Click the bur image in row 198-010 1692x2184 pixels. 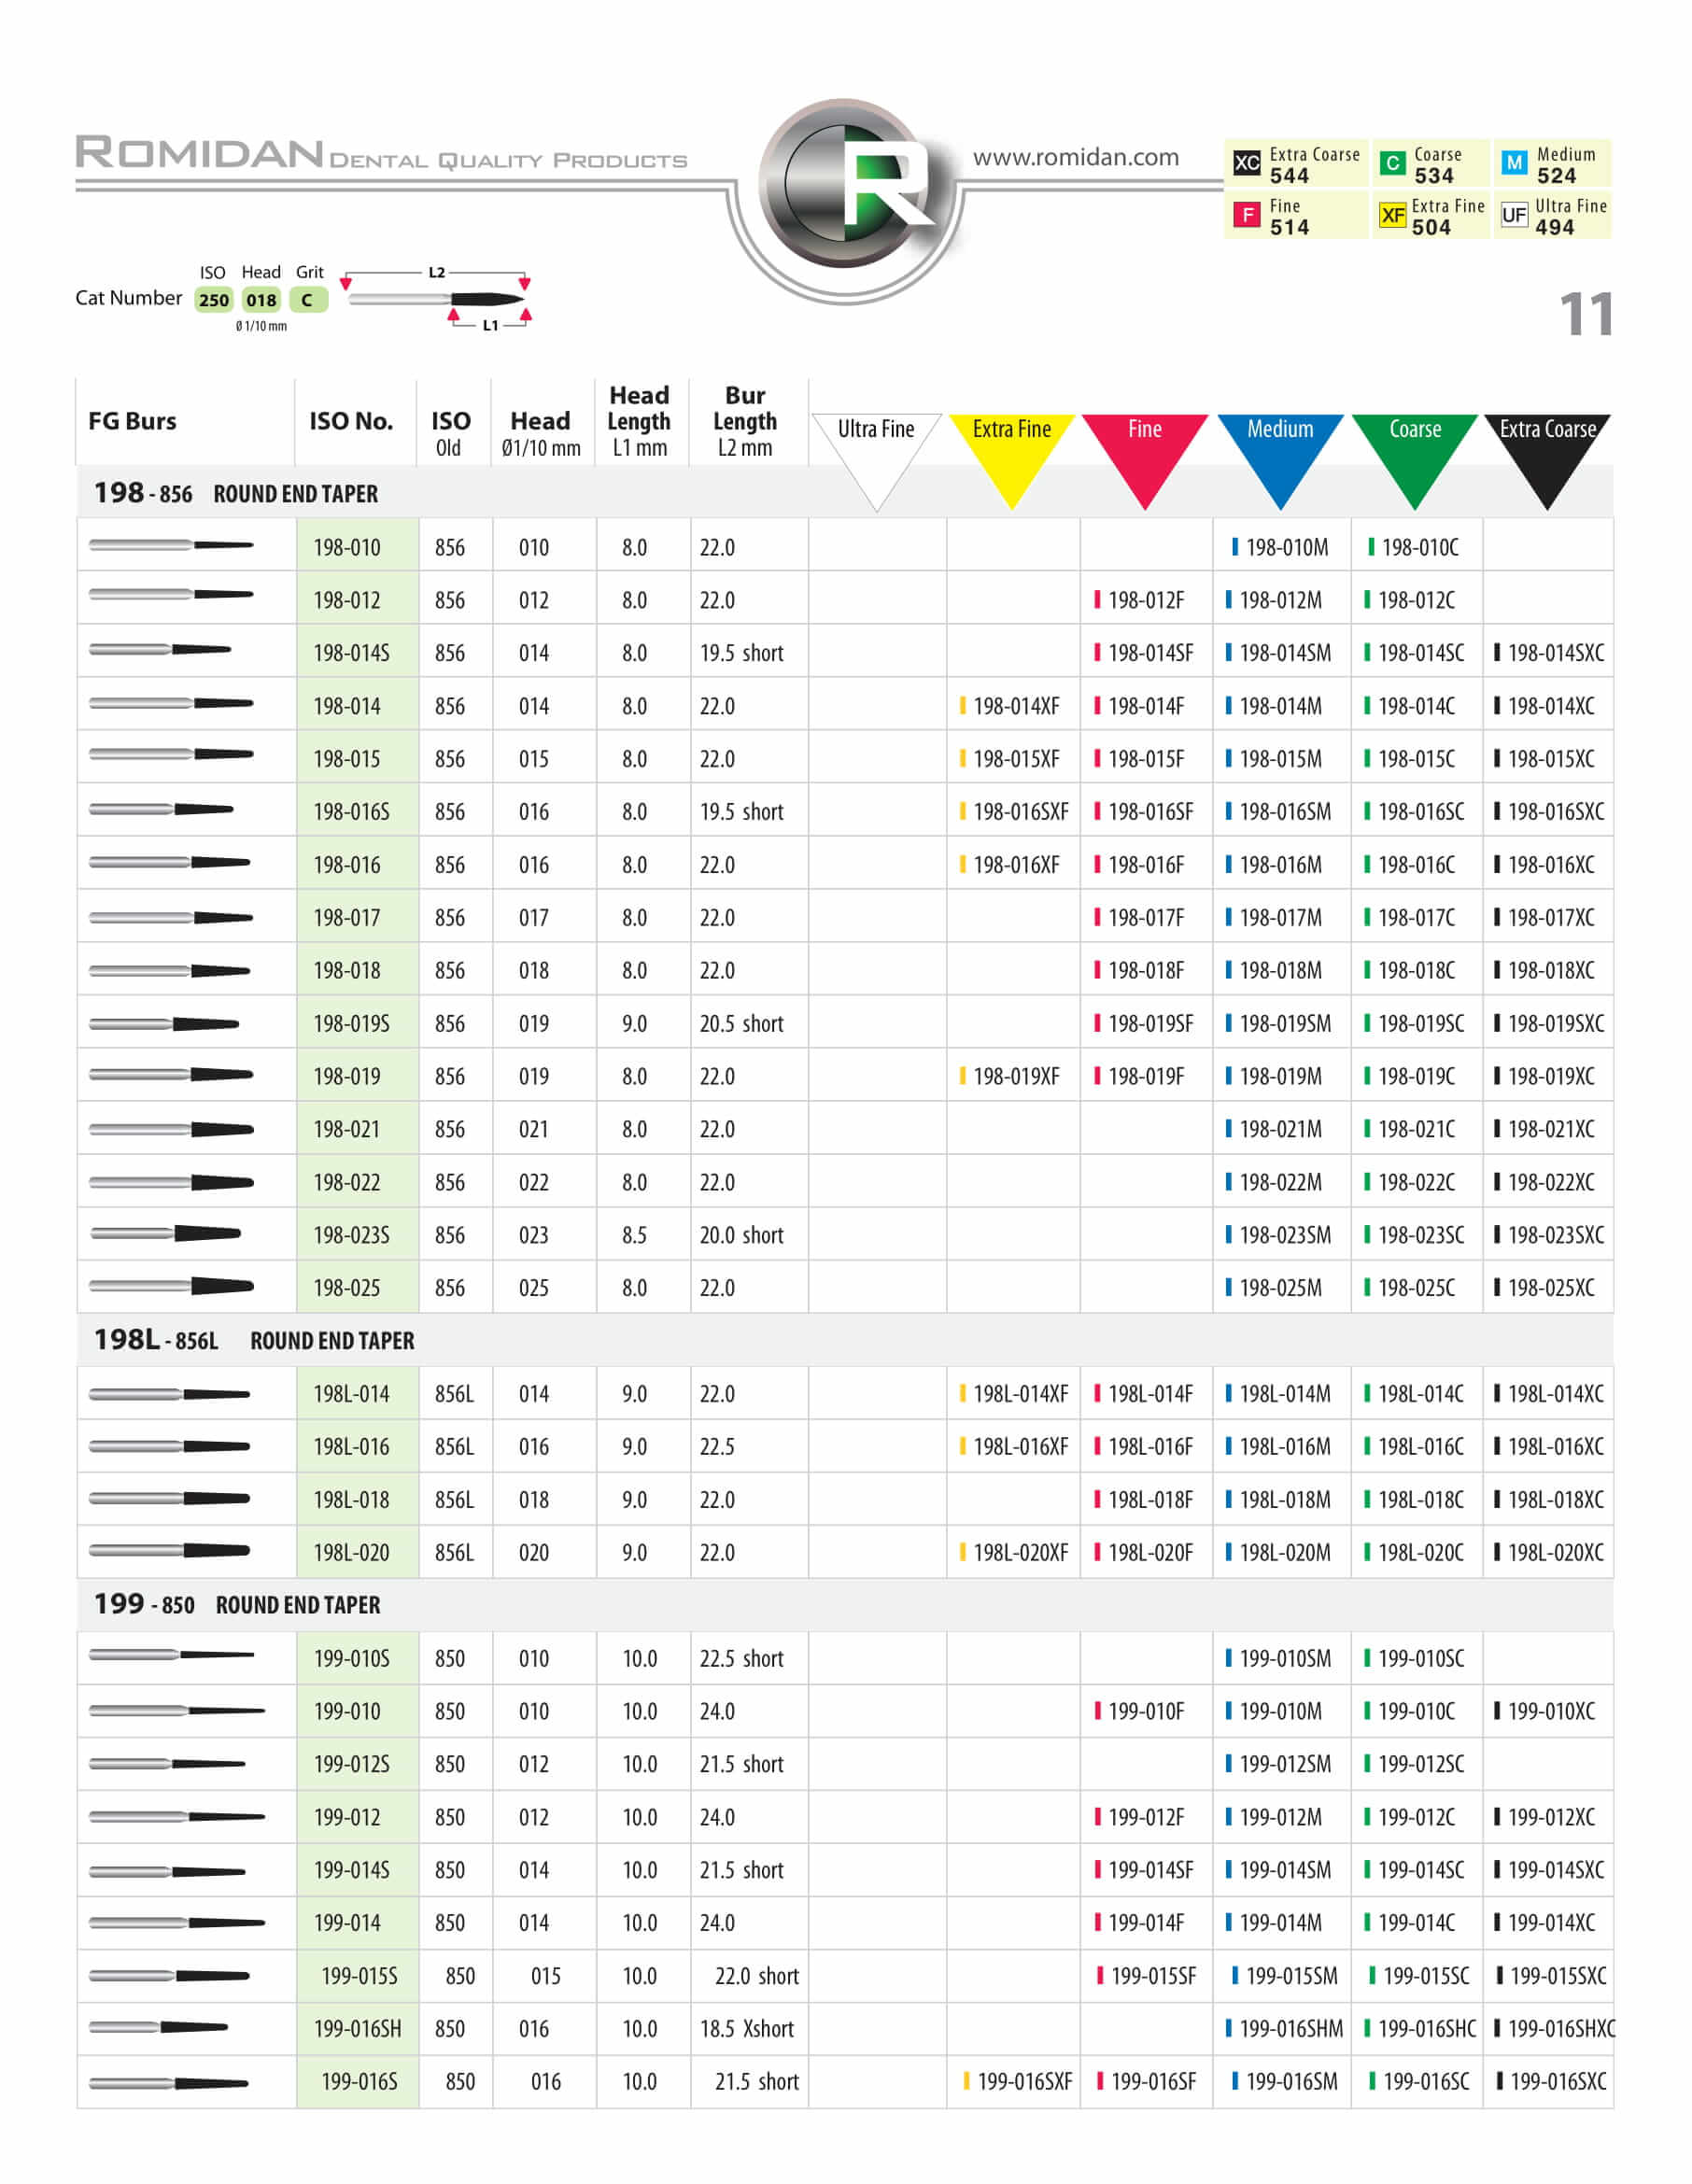tap(171, 545)
